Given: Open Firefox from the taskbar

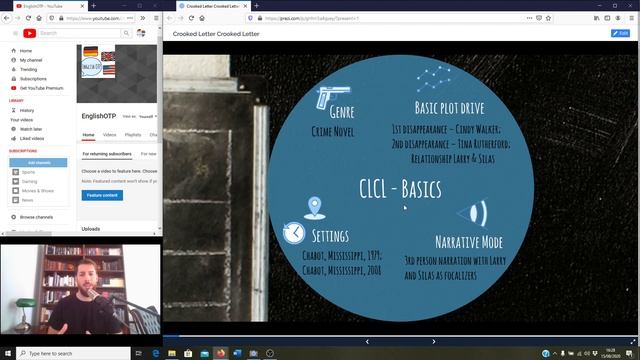Looking at the screenshot, I should 221,353.
